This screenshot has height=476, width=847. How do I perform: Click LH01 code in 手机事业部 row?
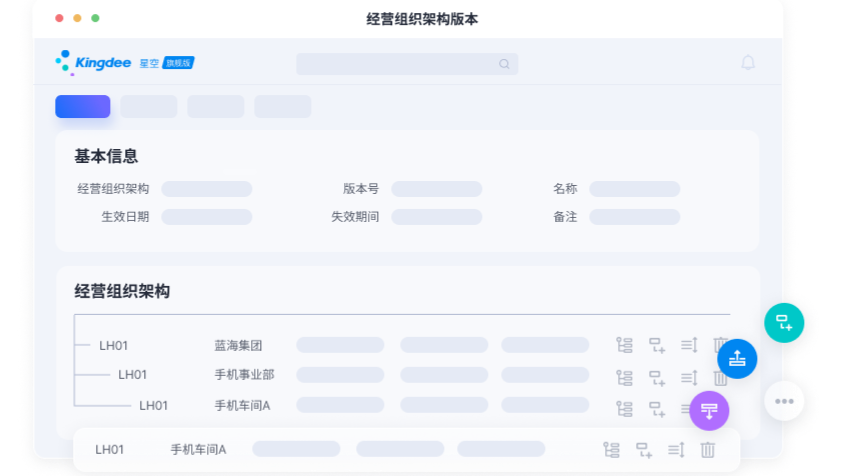(132, 375)
